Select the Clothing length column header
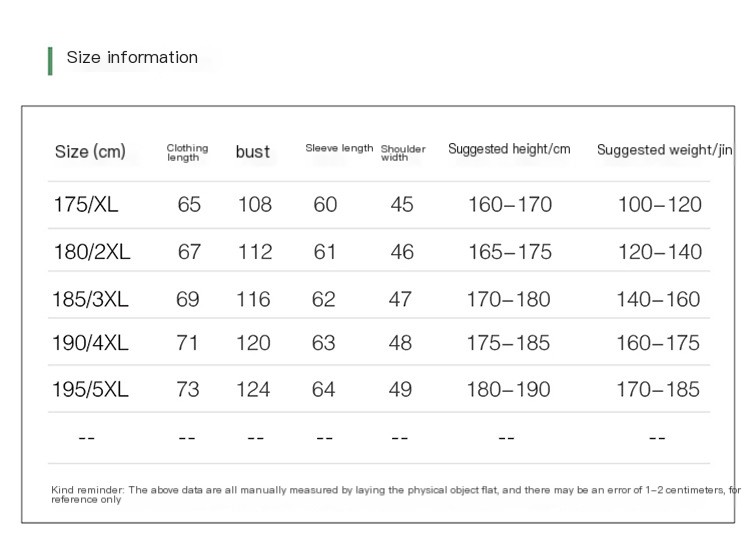The image size is (750, 534). pos(188,153)
